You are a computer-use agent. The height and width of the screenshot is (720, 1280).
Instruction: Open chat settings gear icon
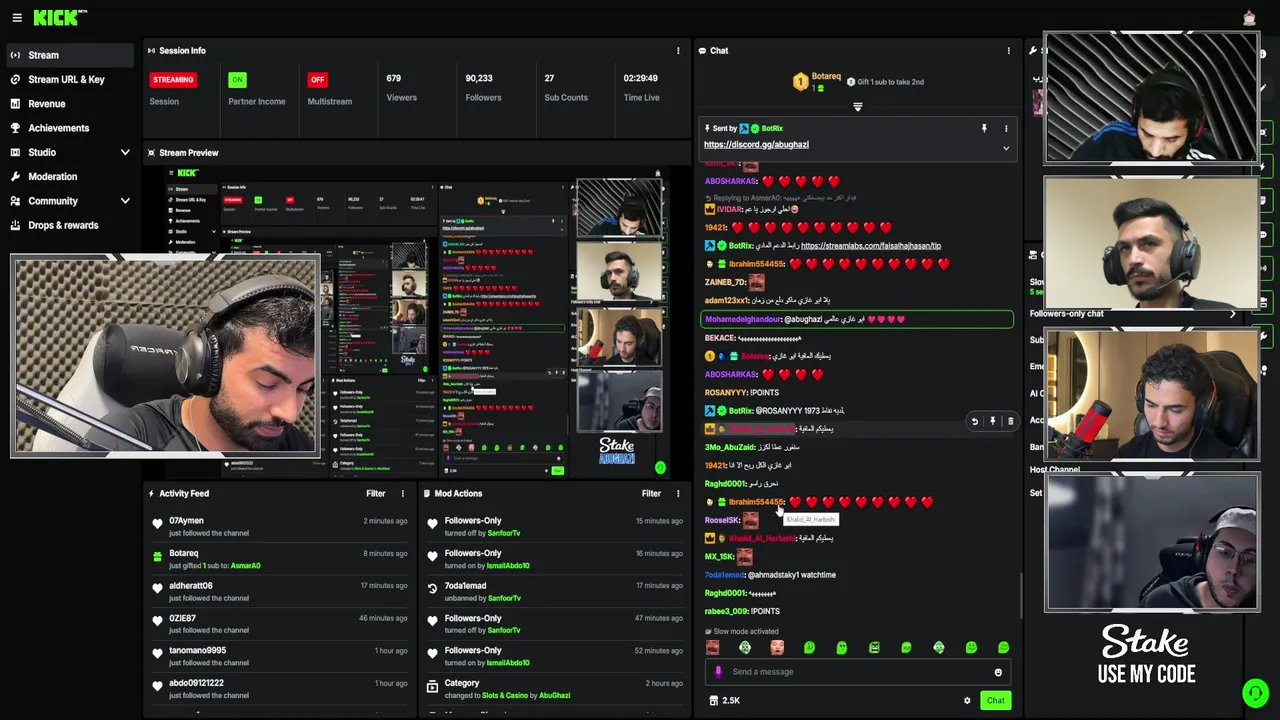(967, 701)
